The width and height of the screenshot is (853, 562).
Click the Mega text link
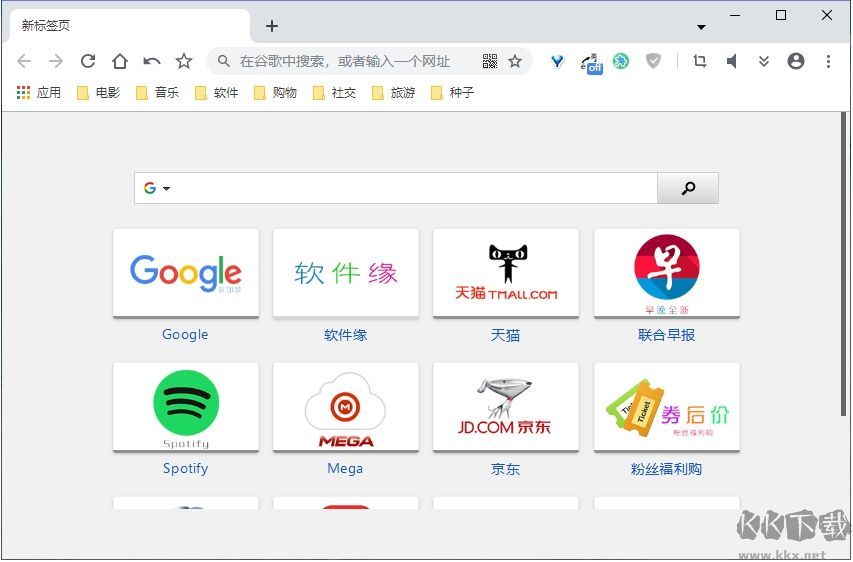[x=345, y=468]
